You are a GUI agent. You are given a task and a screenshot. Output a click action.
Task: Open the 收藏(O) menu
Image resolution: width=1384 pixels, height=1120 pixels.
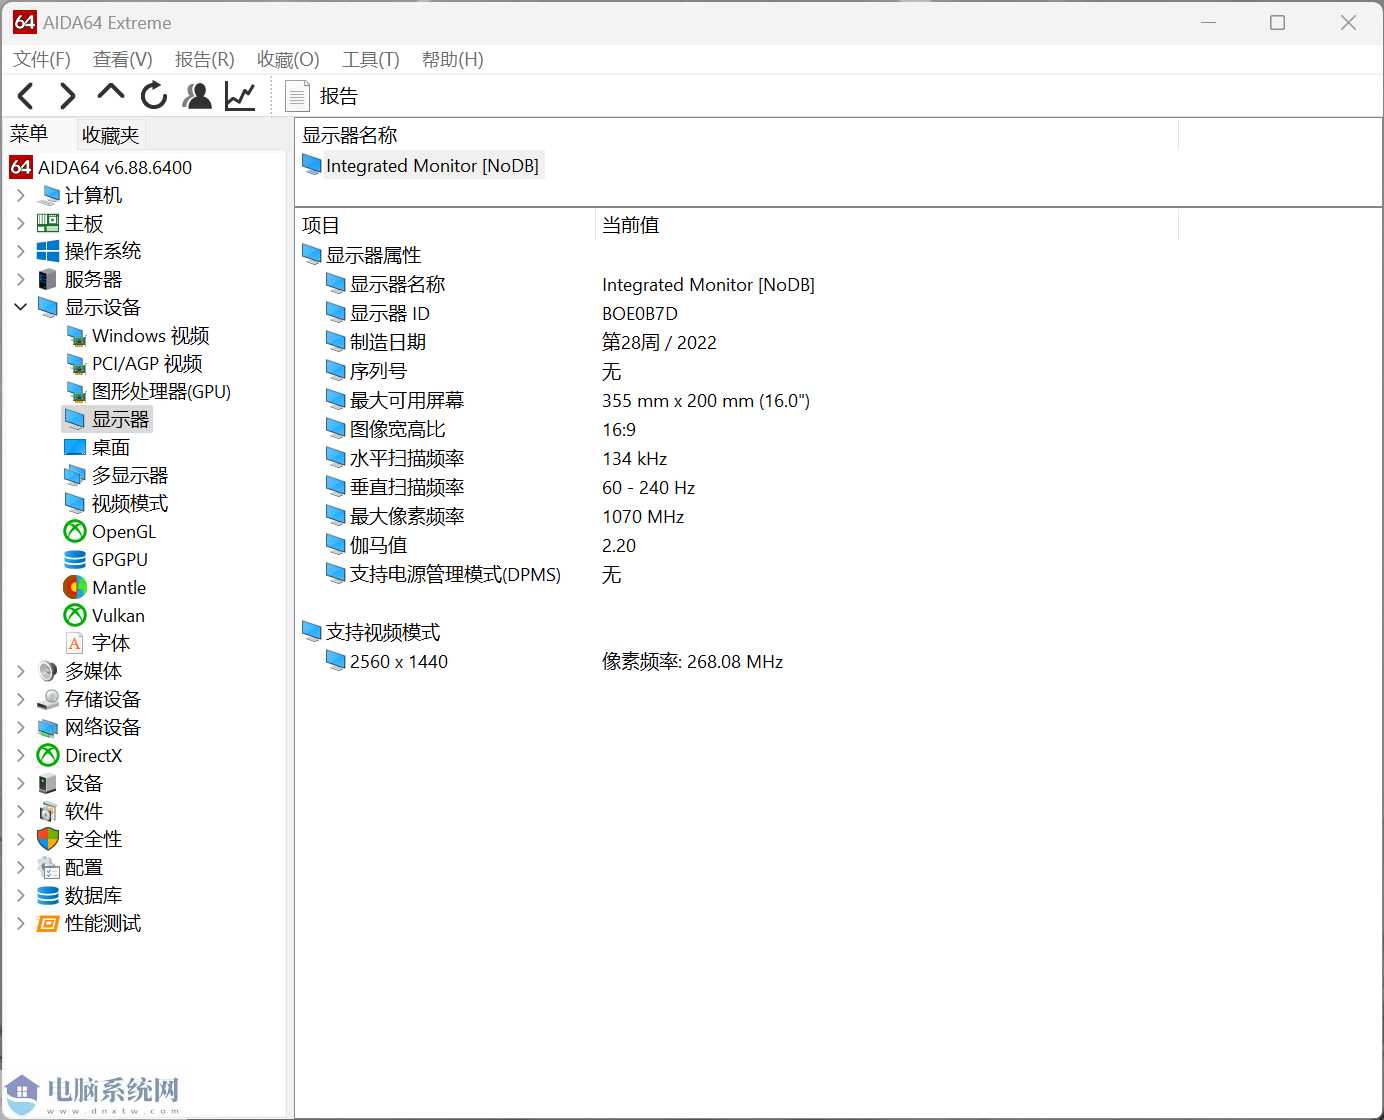[x=288, y=60]
